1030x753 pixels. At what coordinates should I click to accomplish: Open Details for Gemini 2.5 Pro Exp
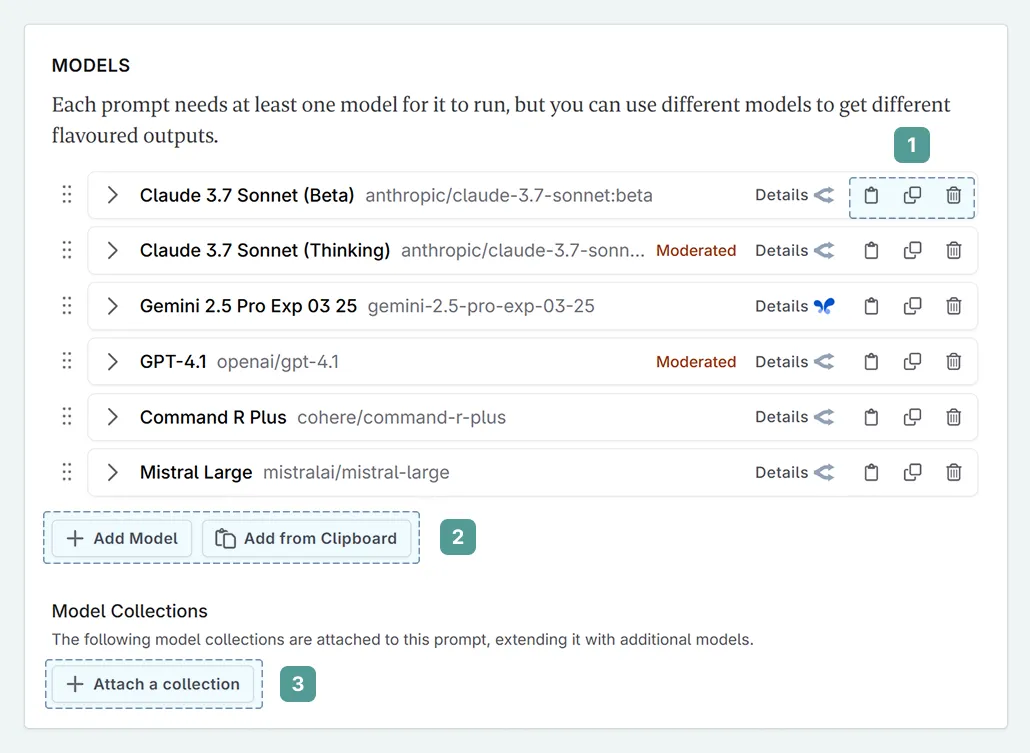tap(781, 307)
